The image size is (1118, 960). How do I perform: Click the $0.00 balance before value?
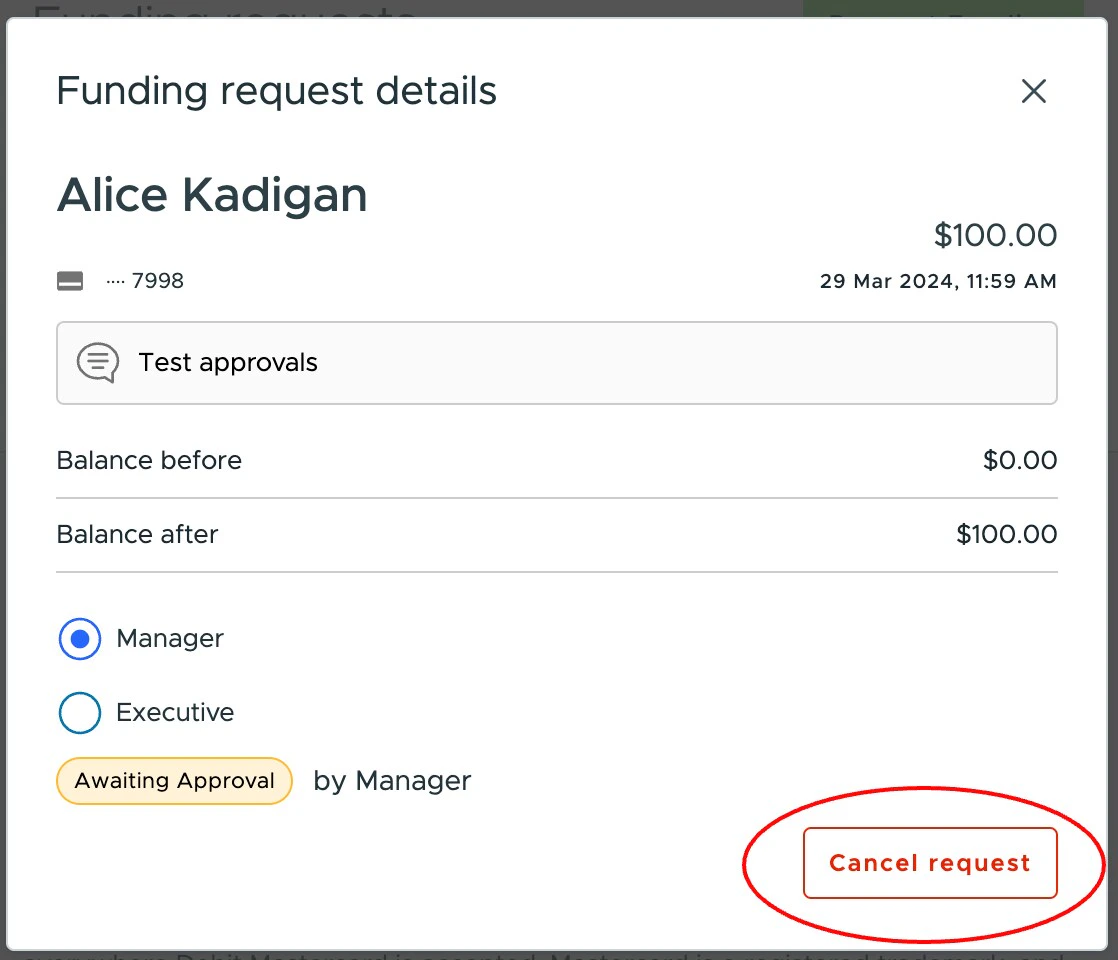pyautogui.click(x=1020, y=460)
